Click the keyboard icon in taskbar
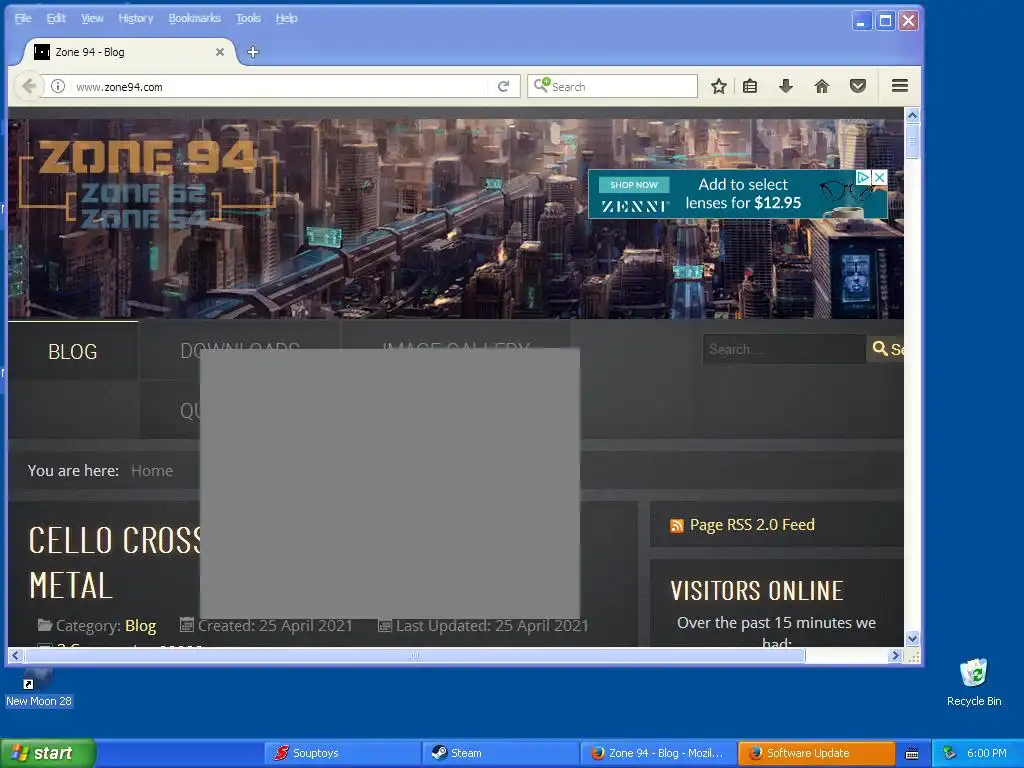The image size is (1024, 768). pos(912,754)
